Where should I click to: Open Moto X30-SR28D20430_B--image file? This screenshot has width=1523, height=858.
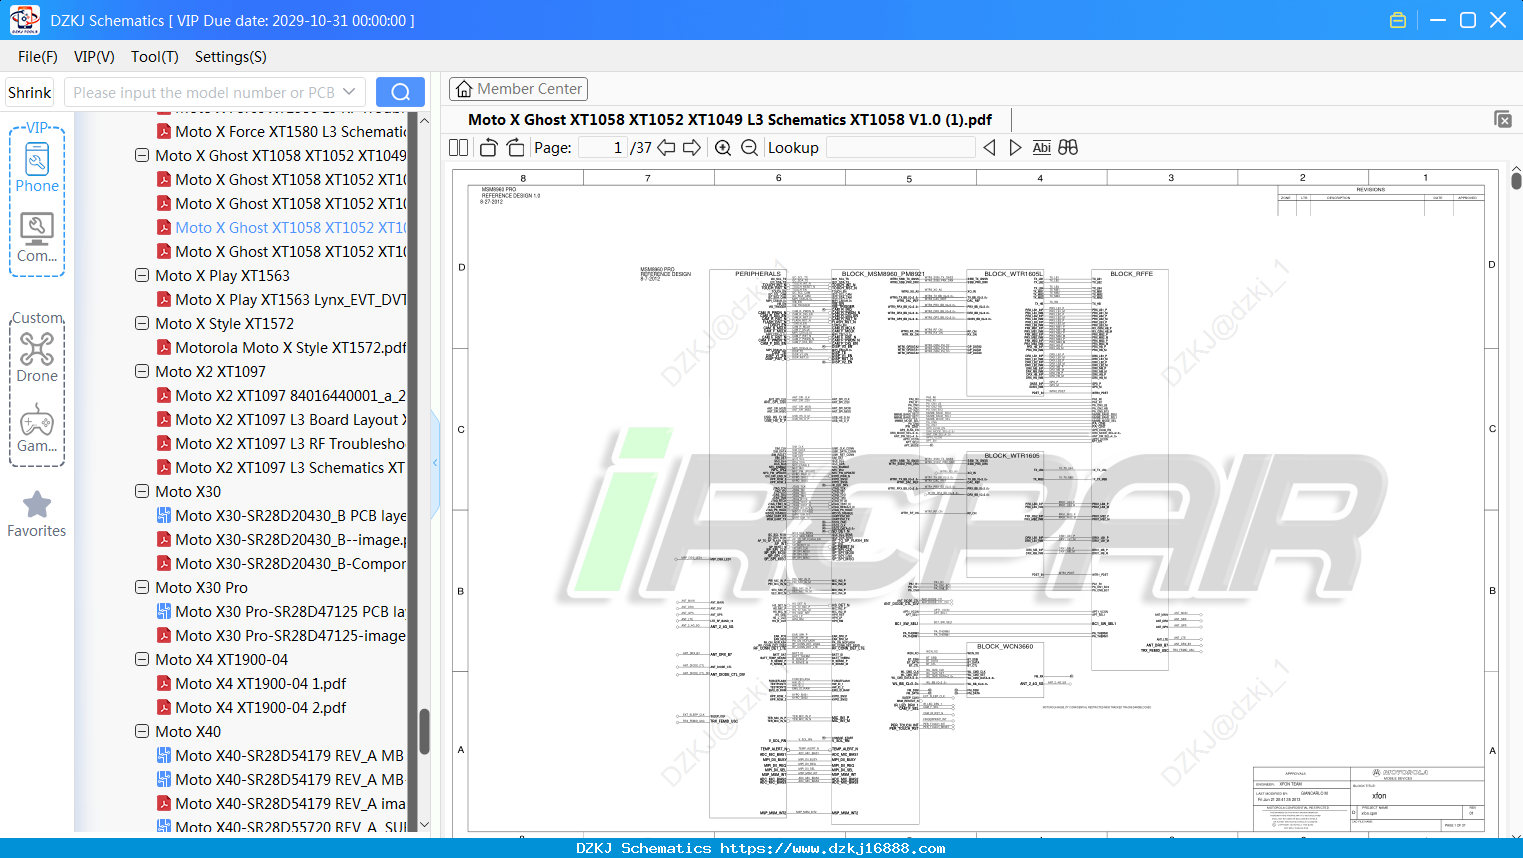(x=282, y=540)
